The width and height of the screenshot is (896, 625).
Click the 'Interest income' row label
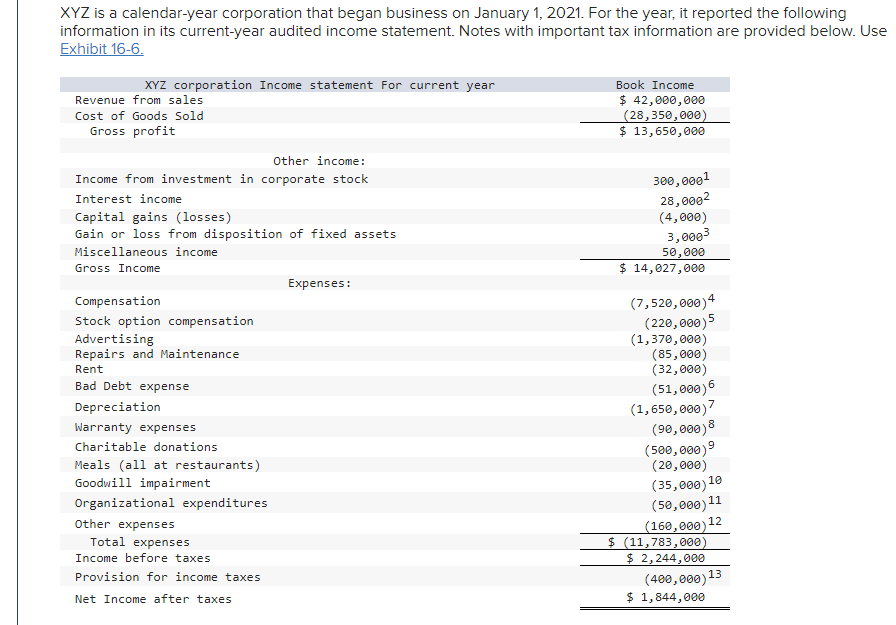pyautogui.click(x=129, y=199)
